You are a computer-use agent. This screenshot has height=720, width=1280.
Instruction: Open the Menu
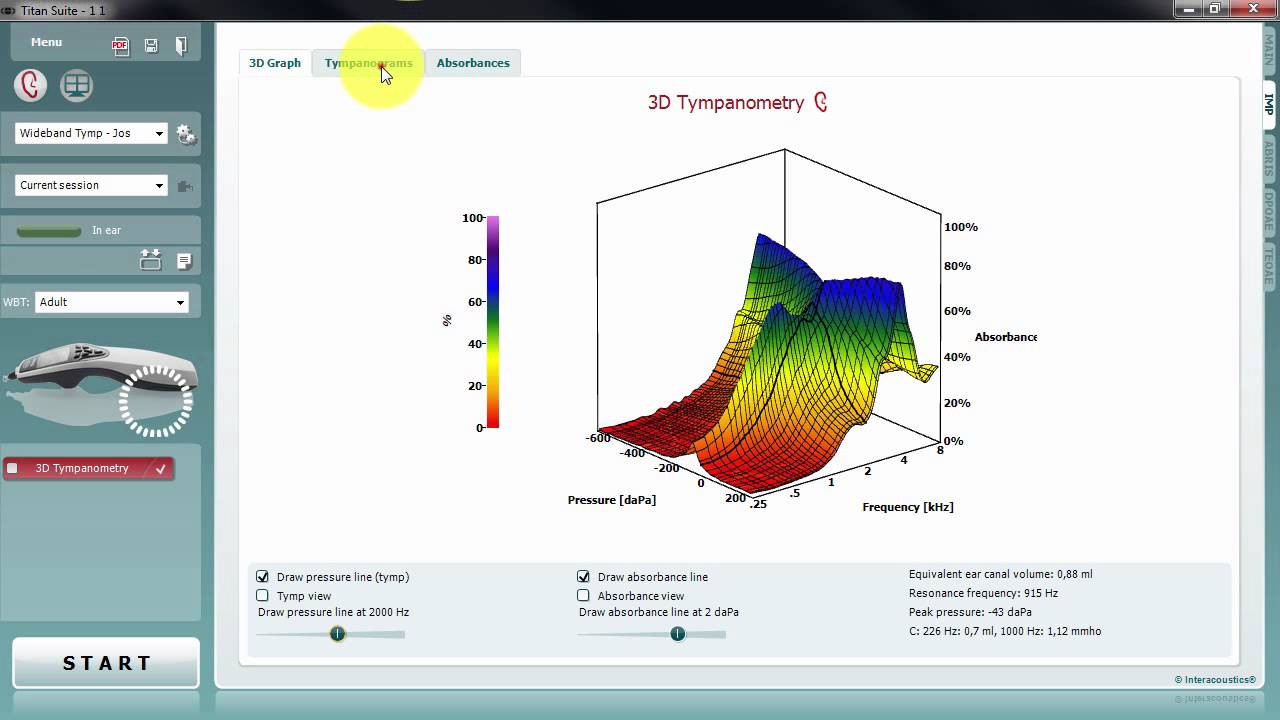[46, 42]
